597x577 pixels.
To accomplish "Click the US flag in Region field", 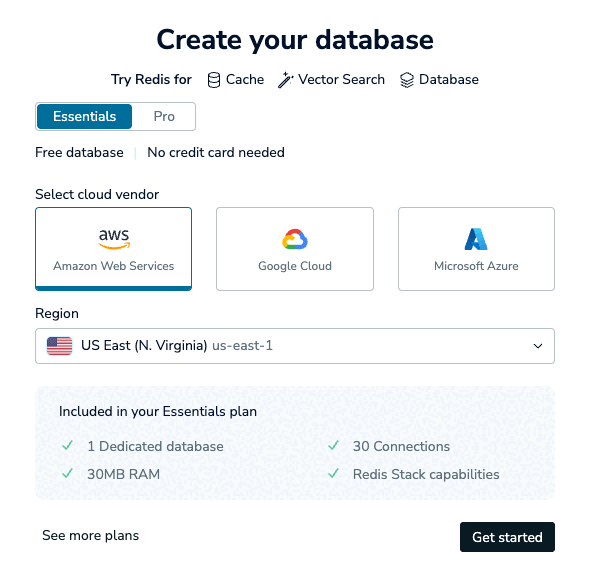I will pyautogui.click(x=59, y=346).
